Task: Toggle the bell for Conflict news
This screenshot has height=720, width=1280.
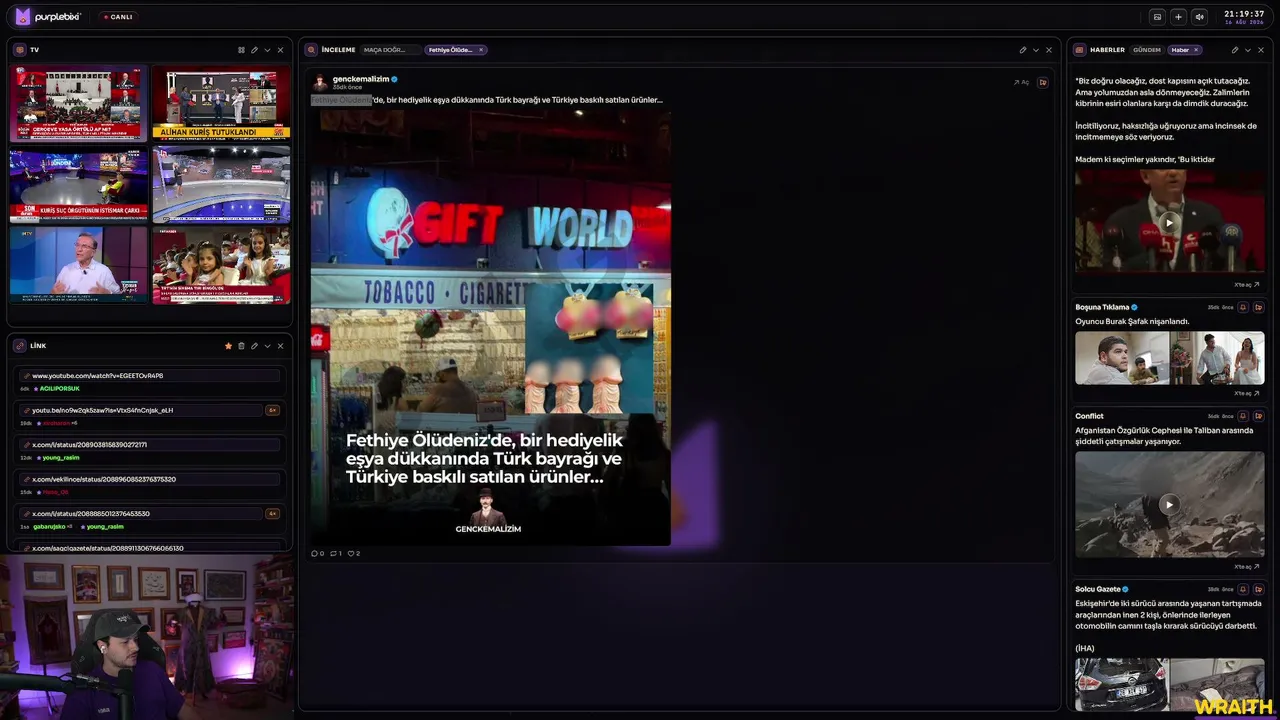Action: [1243, 416]
